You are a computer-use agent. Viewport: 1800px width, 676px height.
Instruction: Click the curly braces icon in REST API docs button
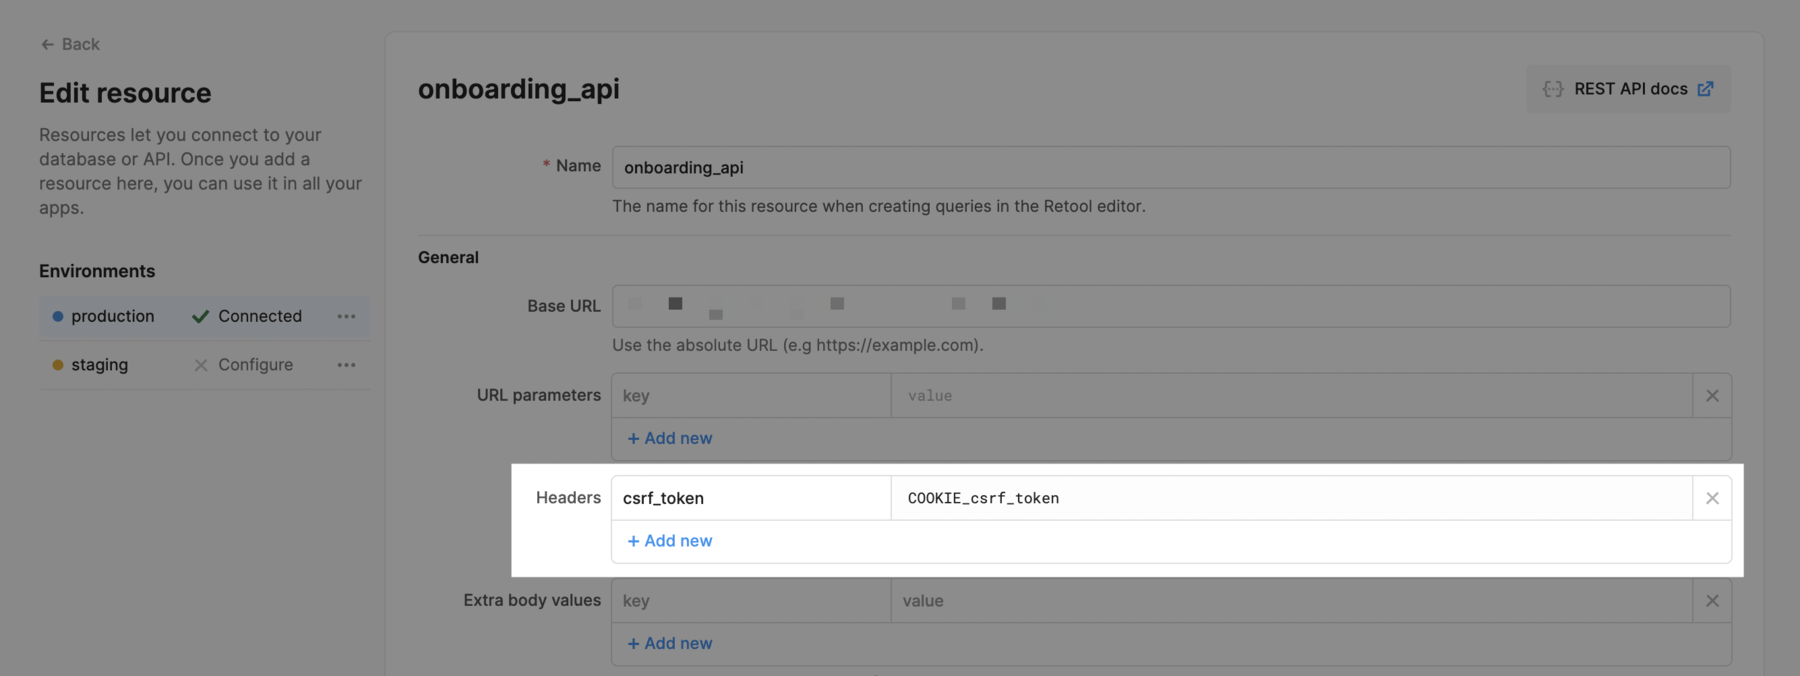1552,89
